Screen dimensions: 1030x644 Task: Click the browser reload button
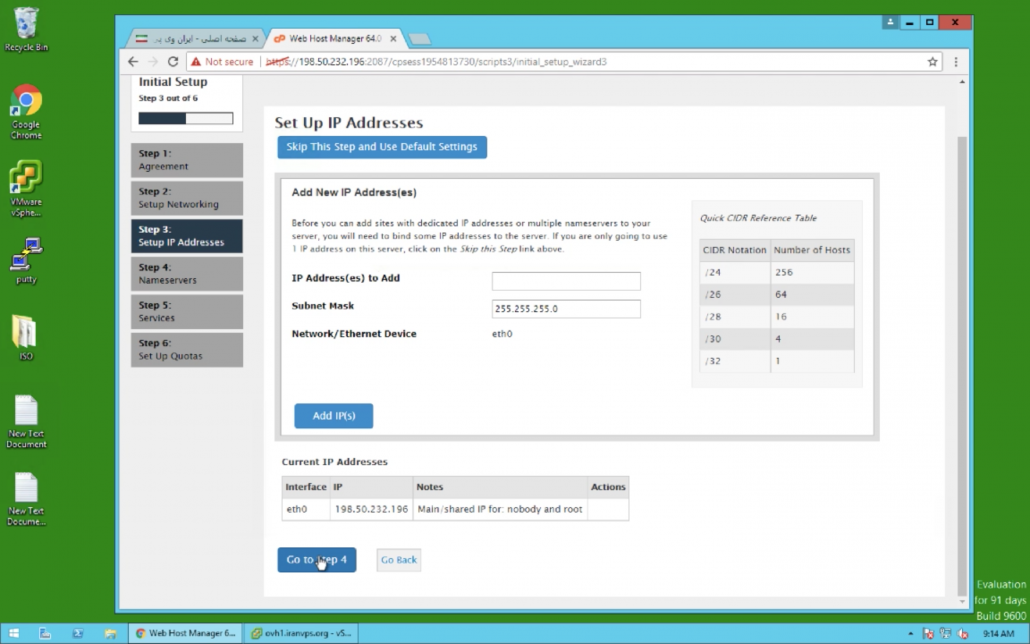pos(173,62)
